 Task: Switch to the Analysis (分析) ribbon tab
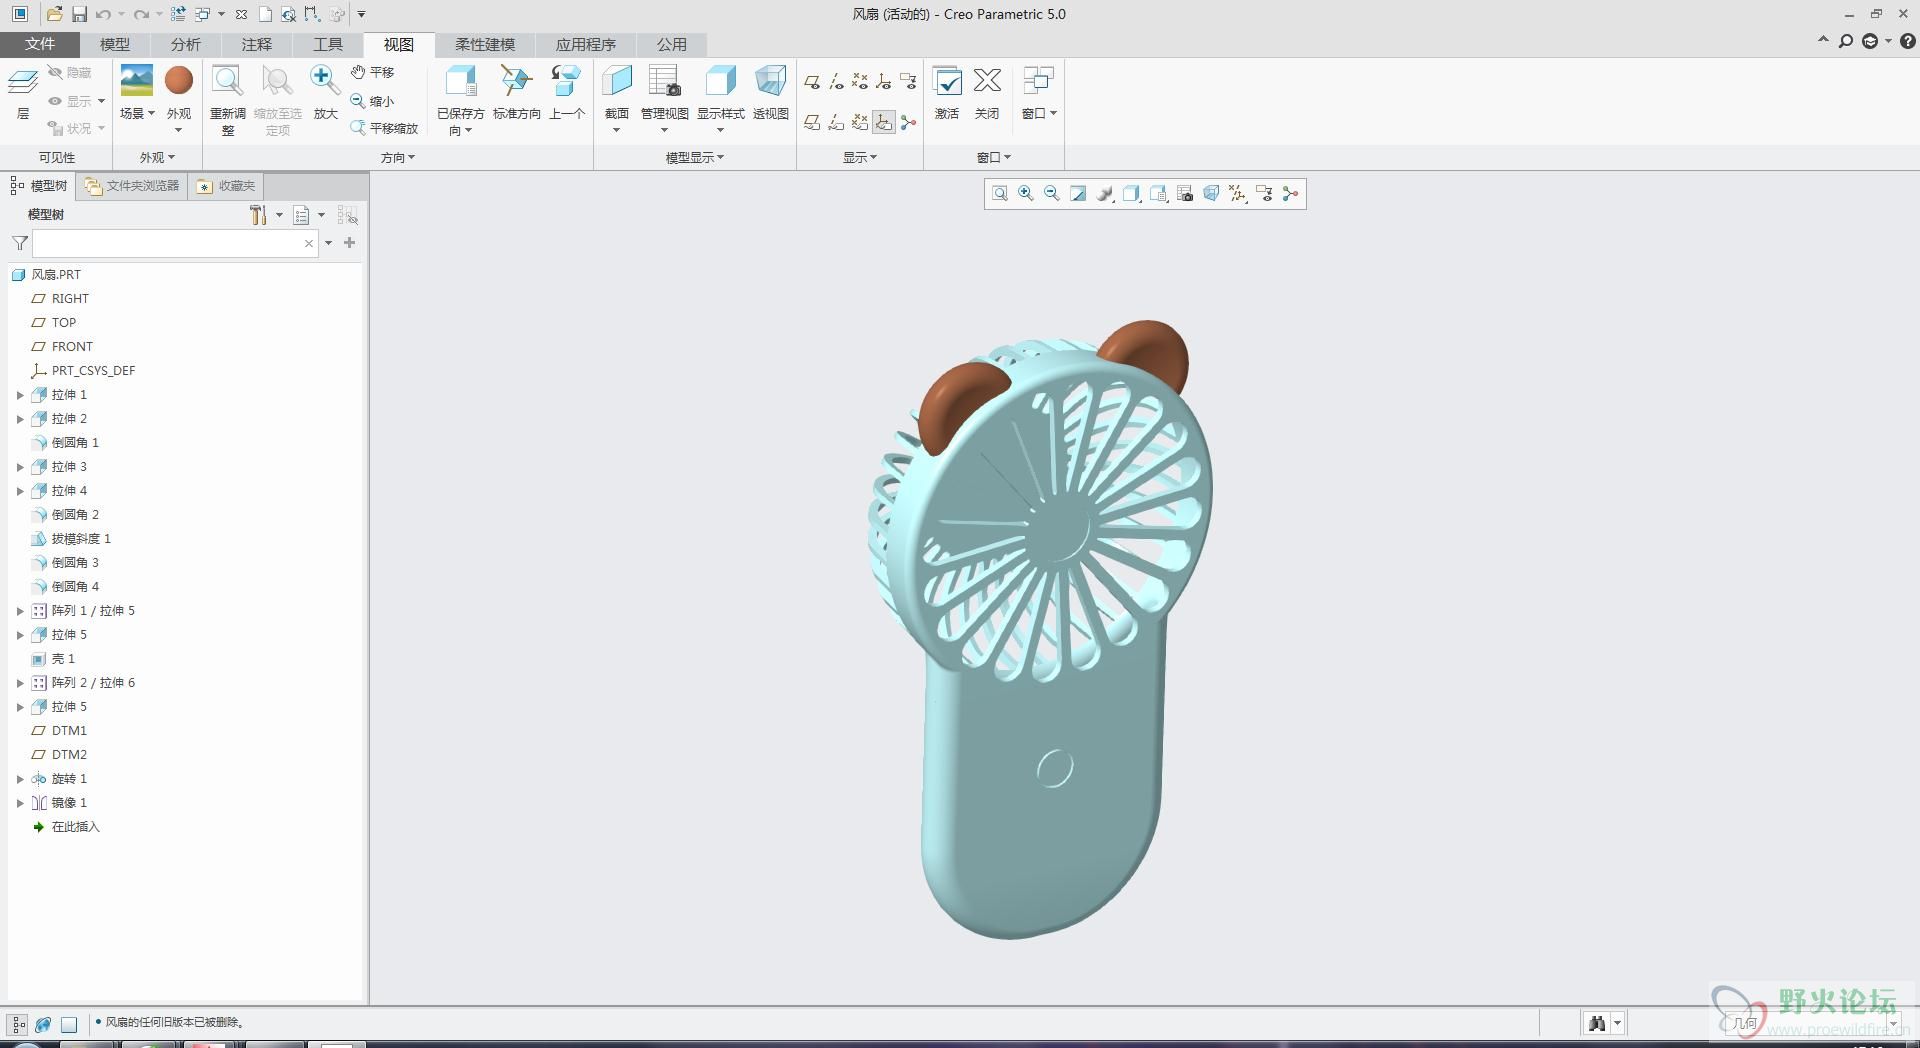coord(186,44)
